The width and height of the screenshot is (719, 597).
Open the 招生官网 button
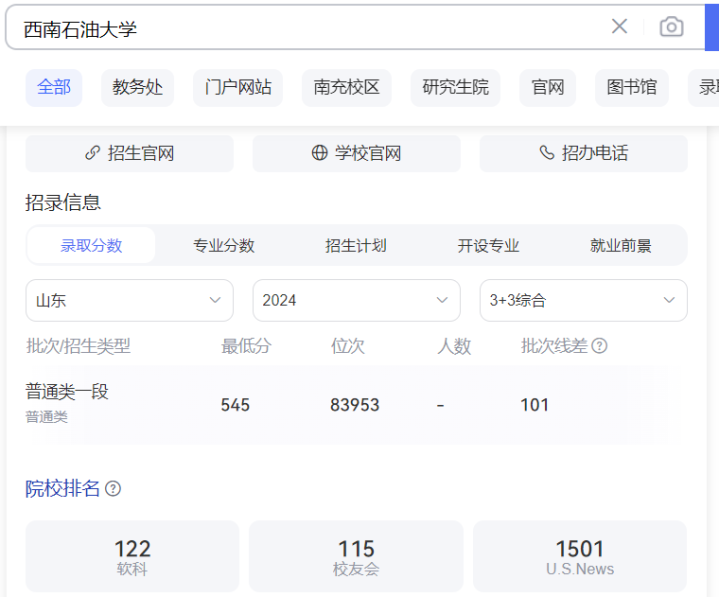(129, 153)
